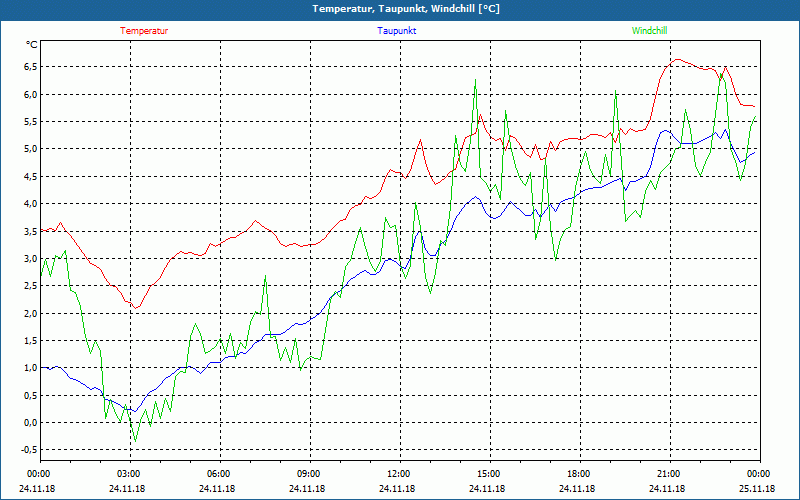Click the 09:00 time axis label
Screen dimensions: 800x500
pyautogui.click(x=310, y=474)
